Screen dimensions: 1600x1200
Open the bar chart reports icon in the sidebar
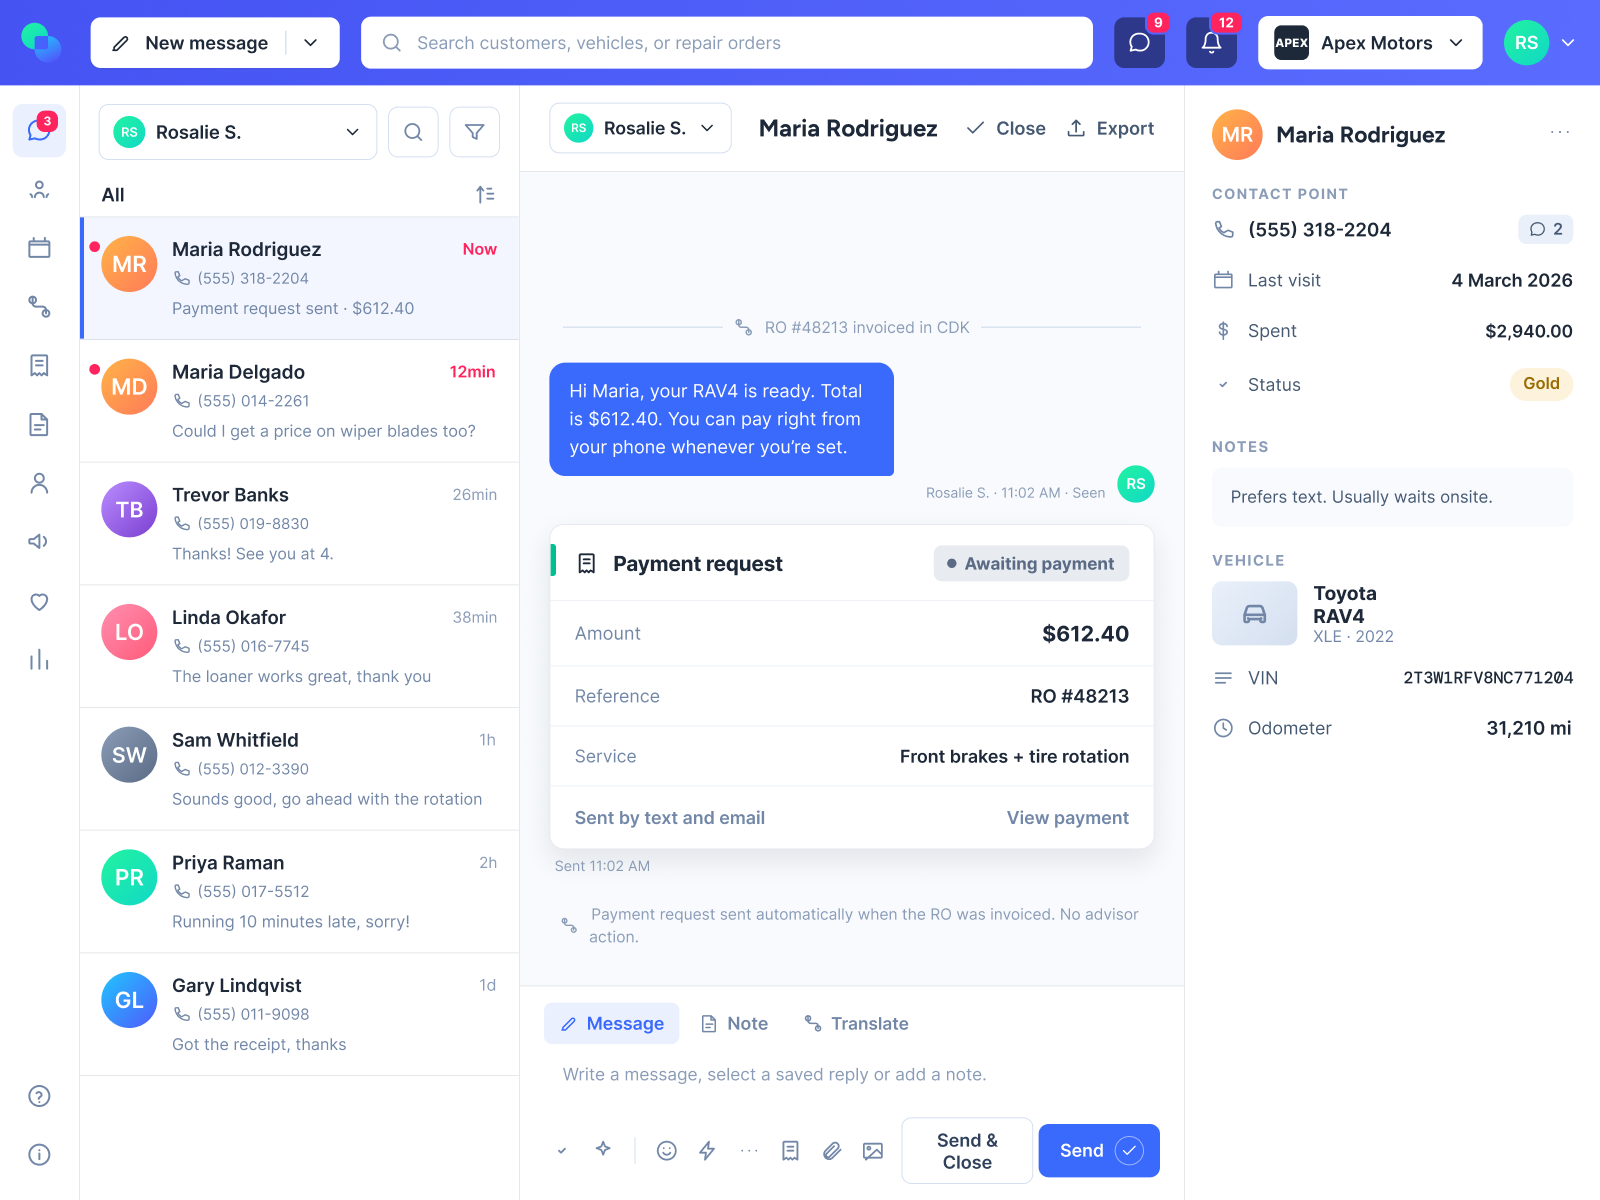[x=39, y=660]
